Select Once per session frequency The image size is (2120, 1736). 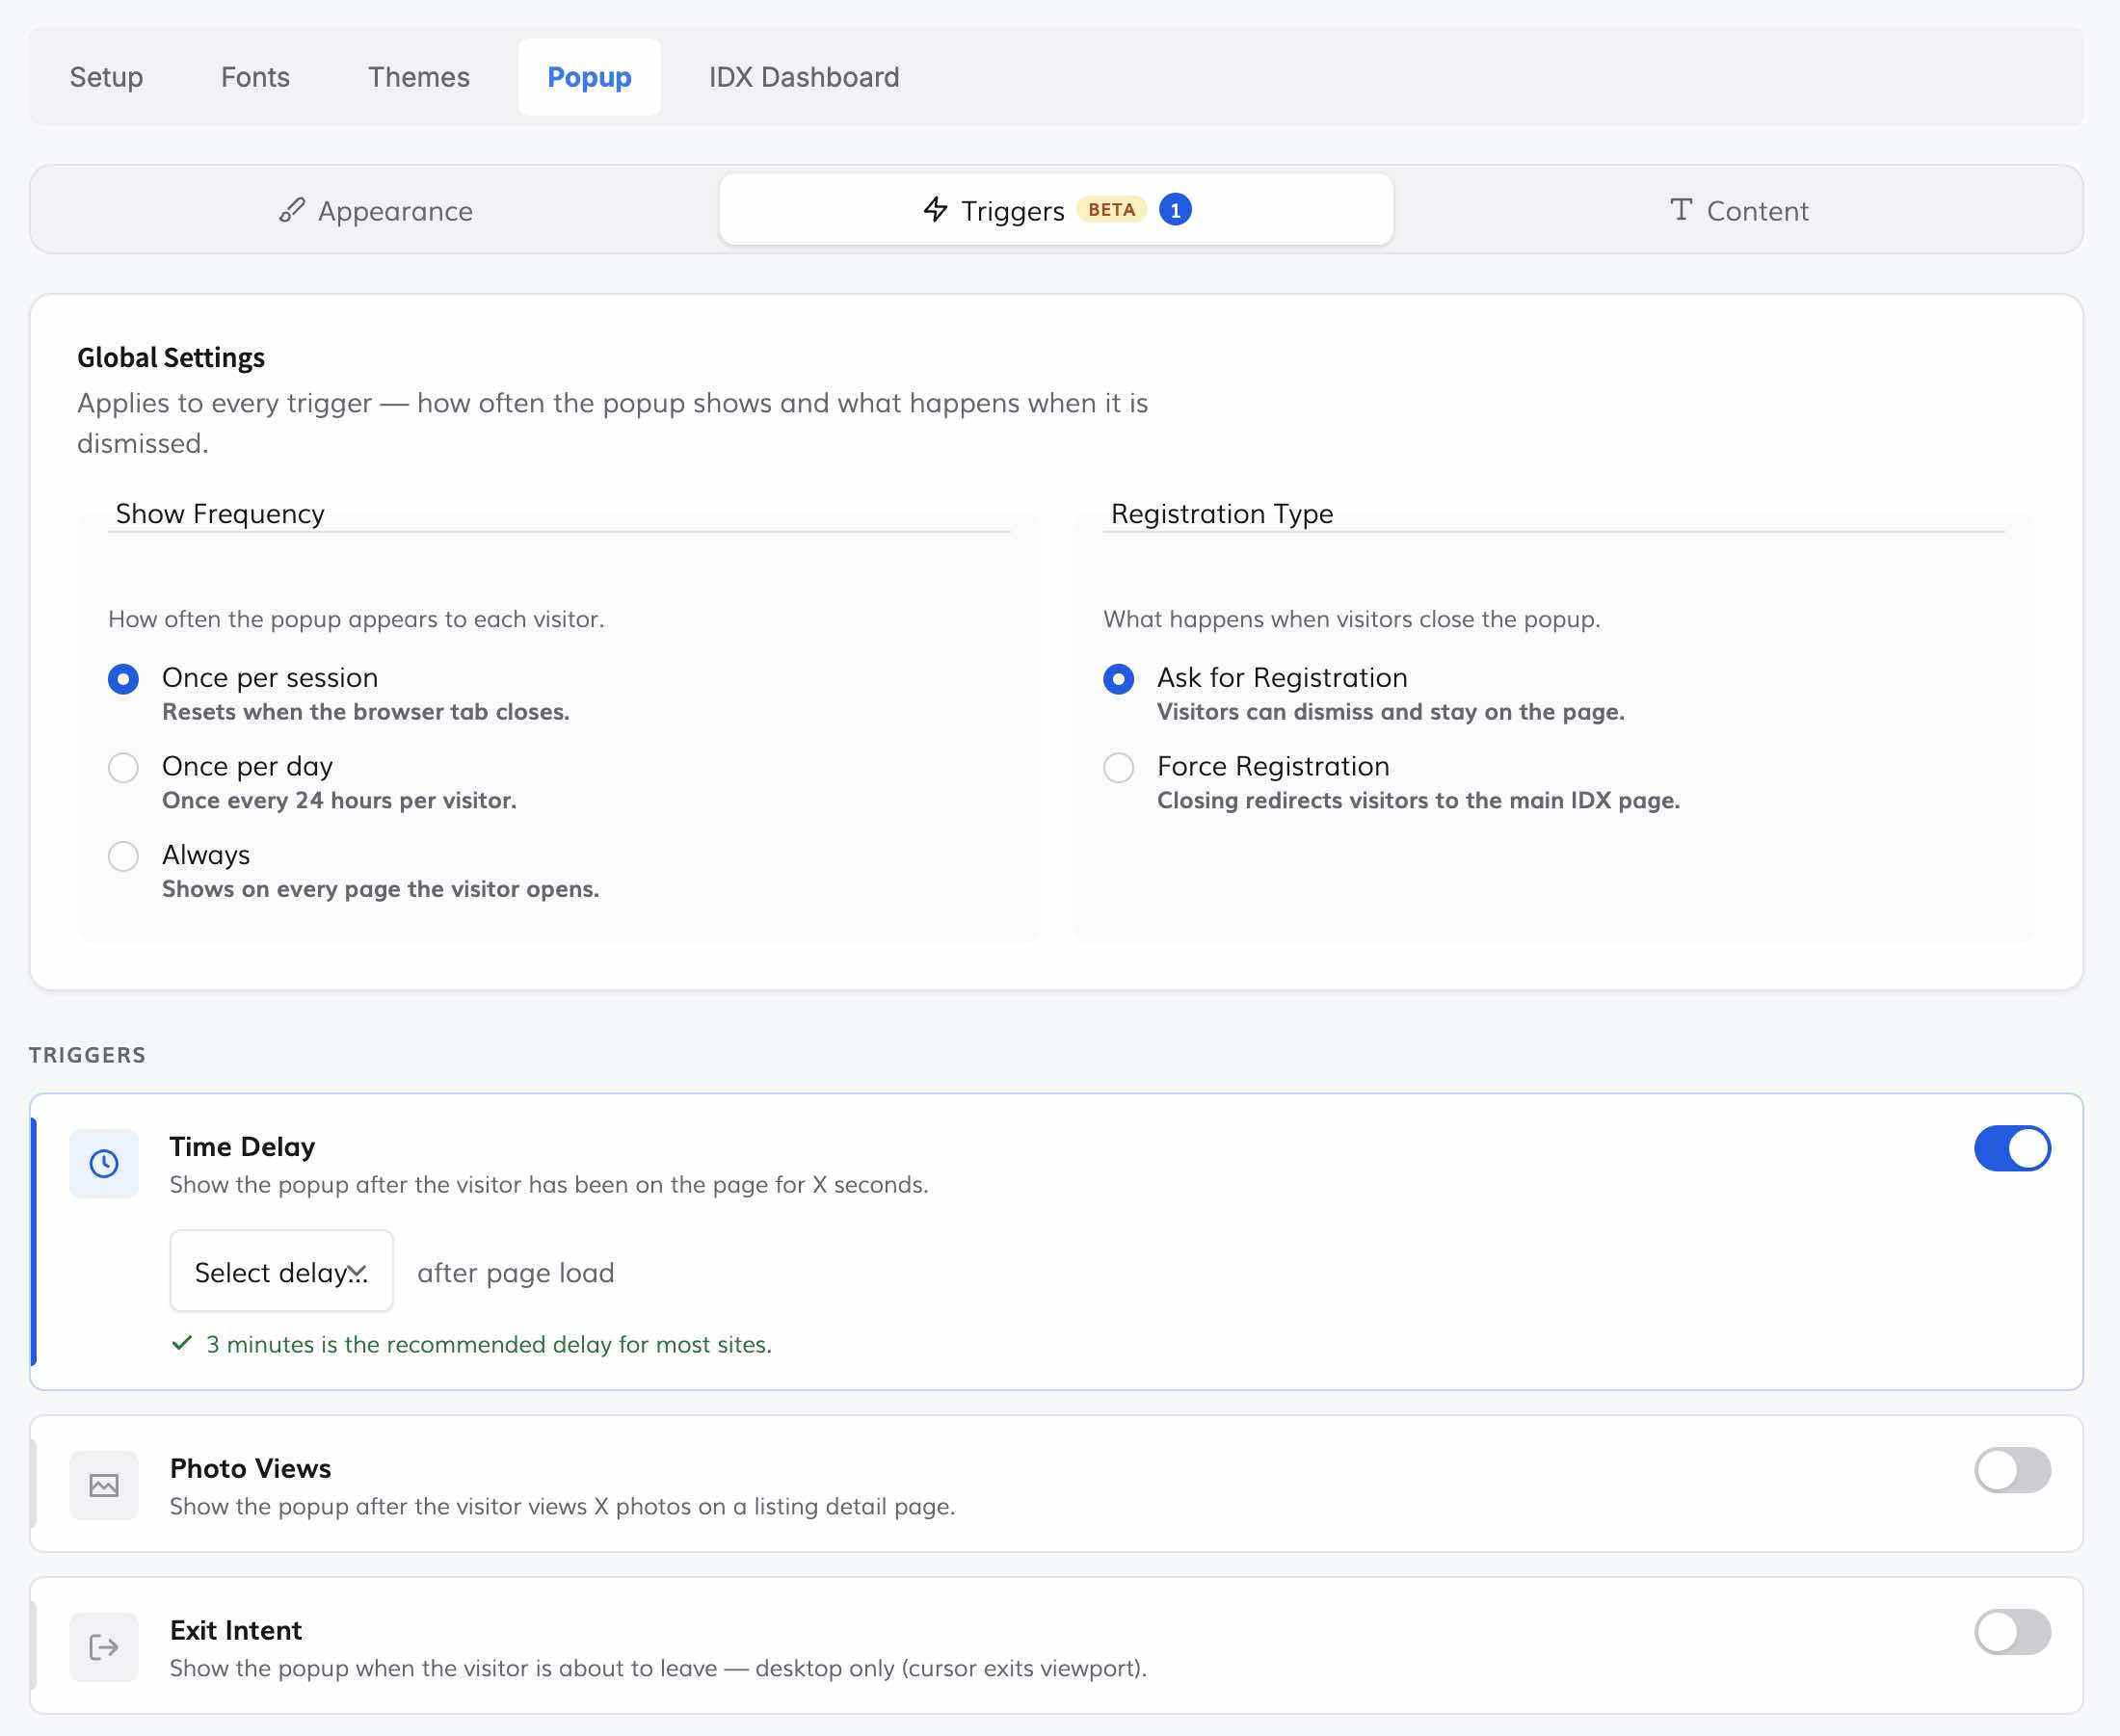[x=123, y=679]
